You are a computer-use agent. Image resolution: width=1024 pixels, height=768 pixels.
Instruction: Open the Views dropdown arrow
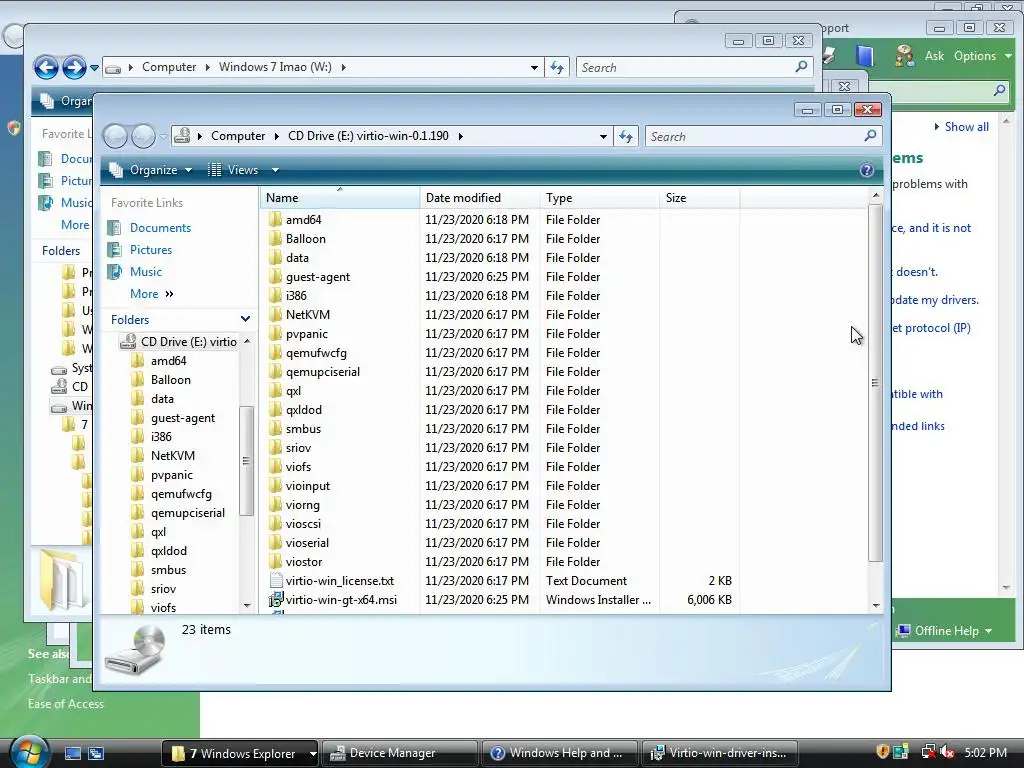coord(276,170)
